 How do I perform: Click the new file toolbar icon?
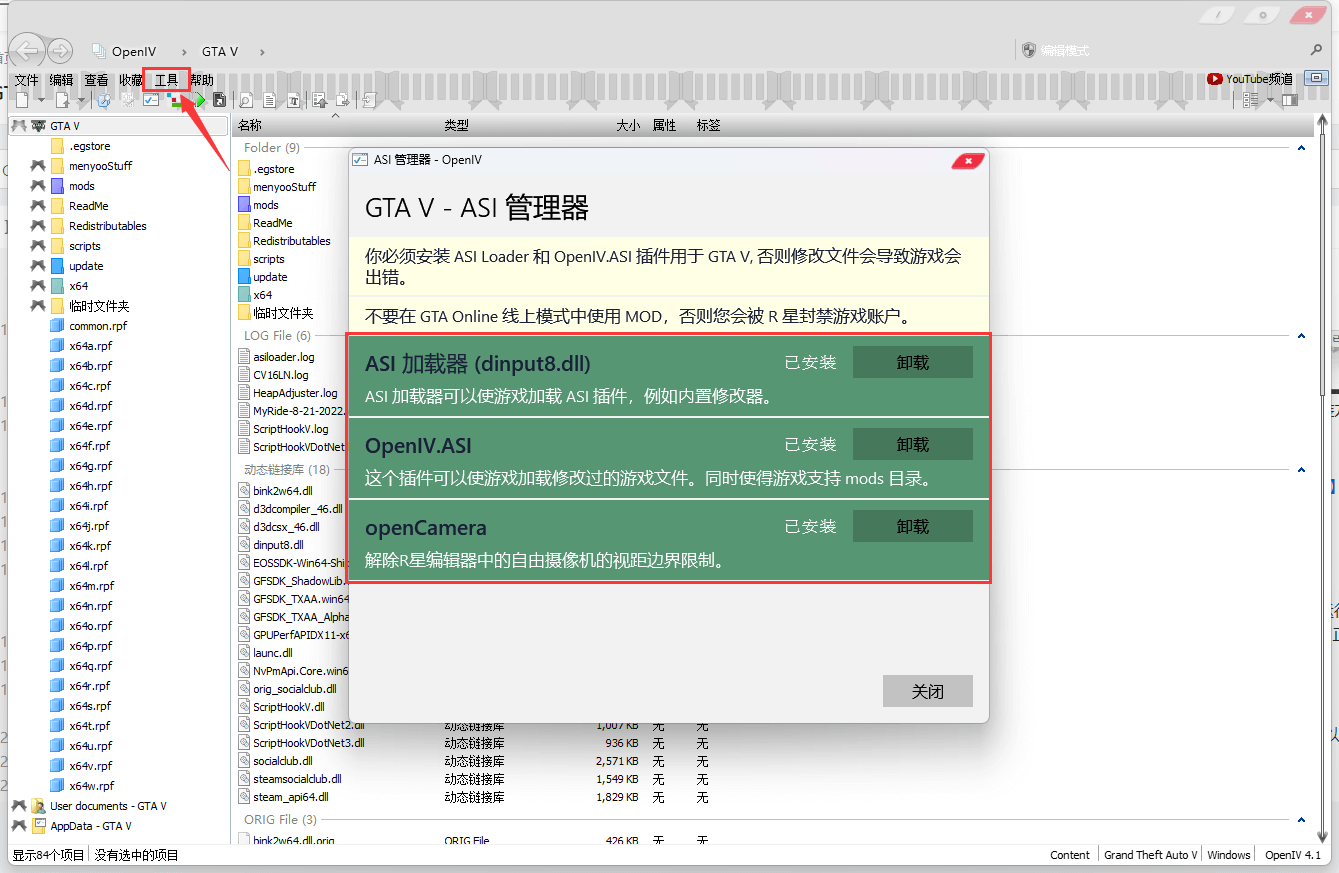click(x=22, y=100)
